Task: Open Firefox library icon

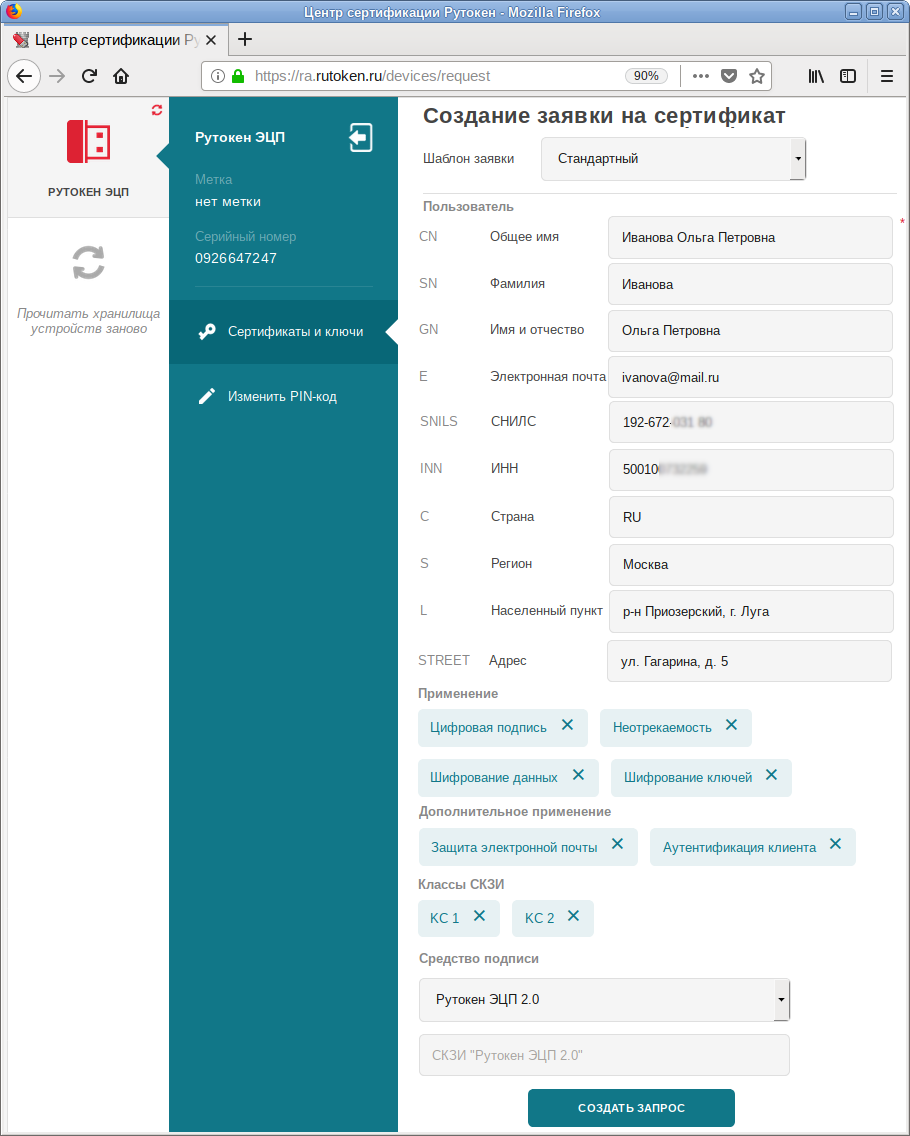Action: point(817,76)
